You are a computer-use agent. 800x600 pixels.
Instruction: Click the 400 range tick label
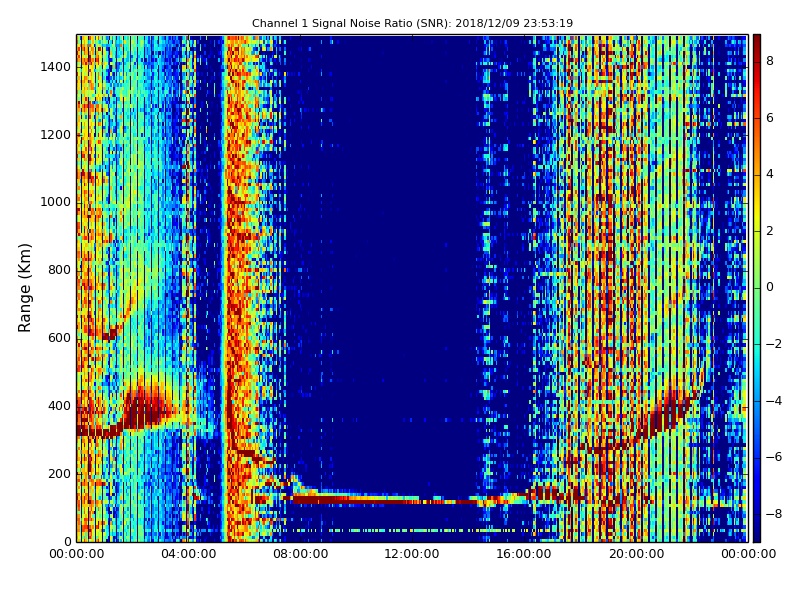click(x=59, y=406)
